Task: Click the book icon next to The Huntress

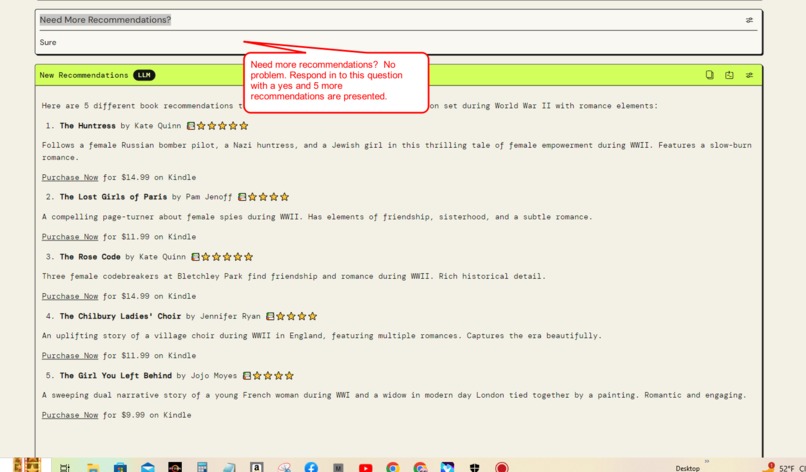Action: 191,125
